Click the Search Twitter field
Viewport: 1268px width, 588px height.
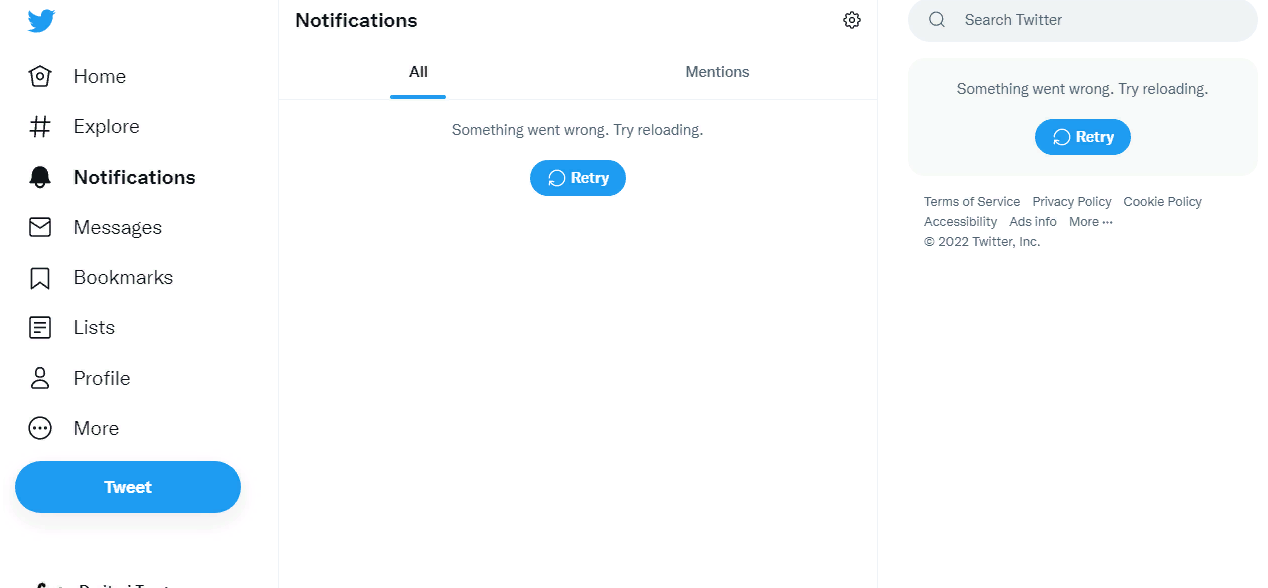(x=1083, y=20)
